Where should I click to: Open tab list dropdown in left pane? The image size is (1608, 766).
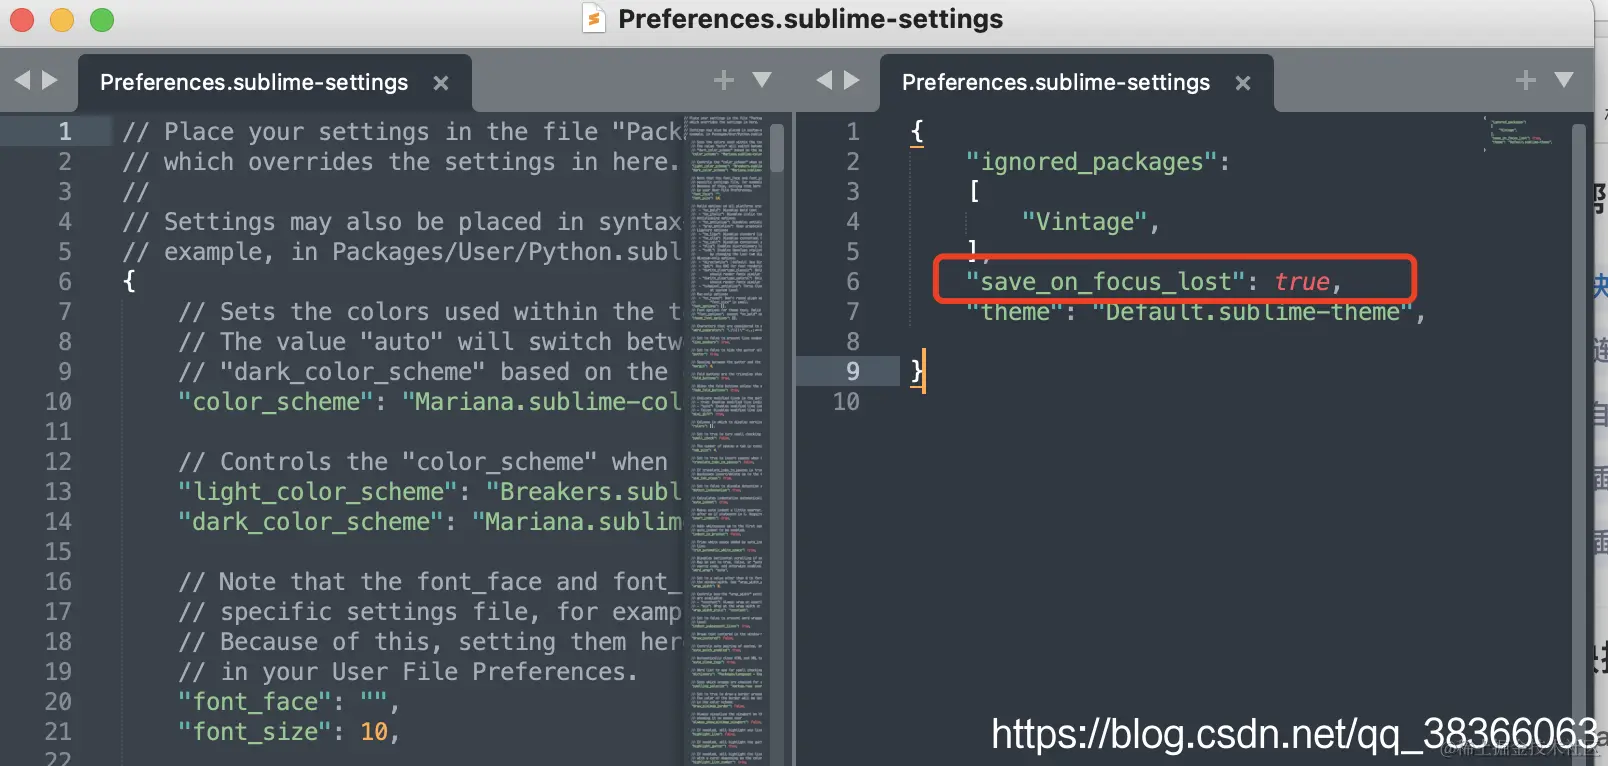(x=762, y=80)
